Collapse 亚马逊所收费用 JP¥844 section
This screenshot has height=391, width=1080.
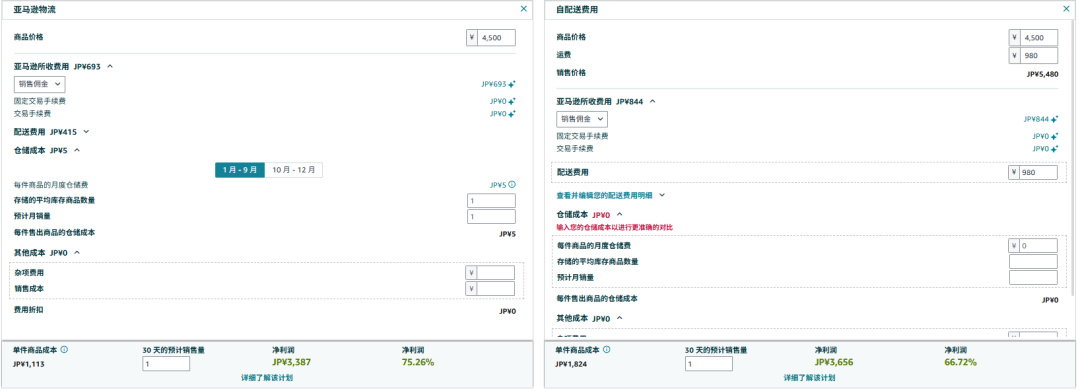tap(652, 101)
